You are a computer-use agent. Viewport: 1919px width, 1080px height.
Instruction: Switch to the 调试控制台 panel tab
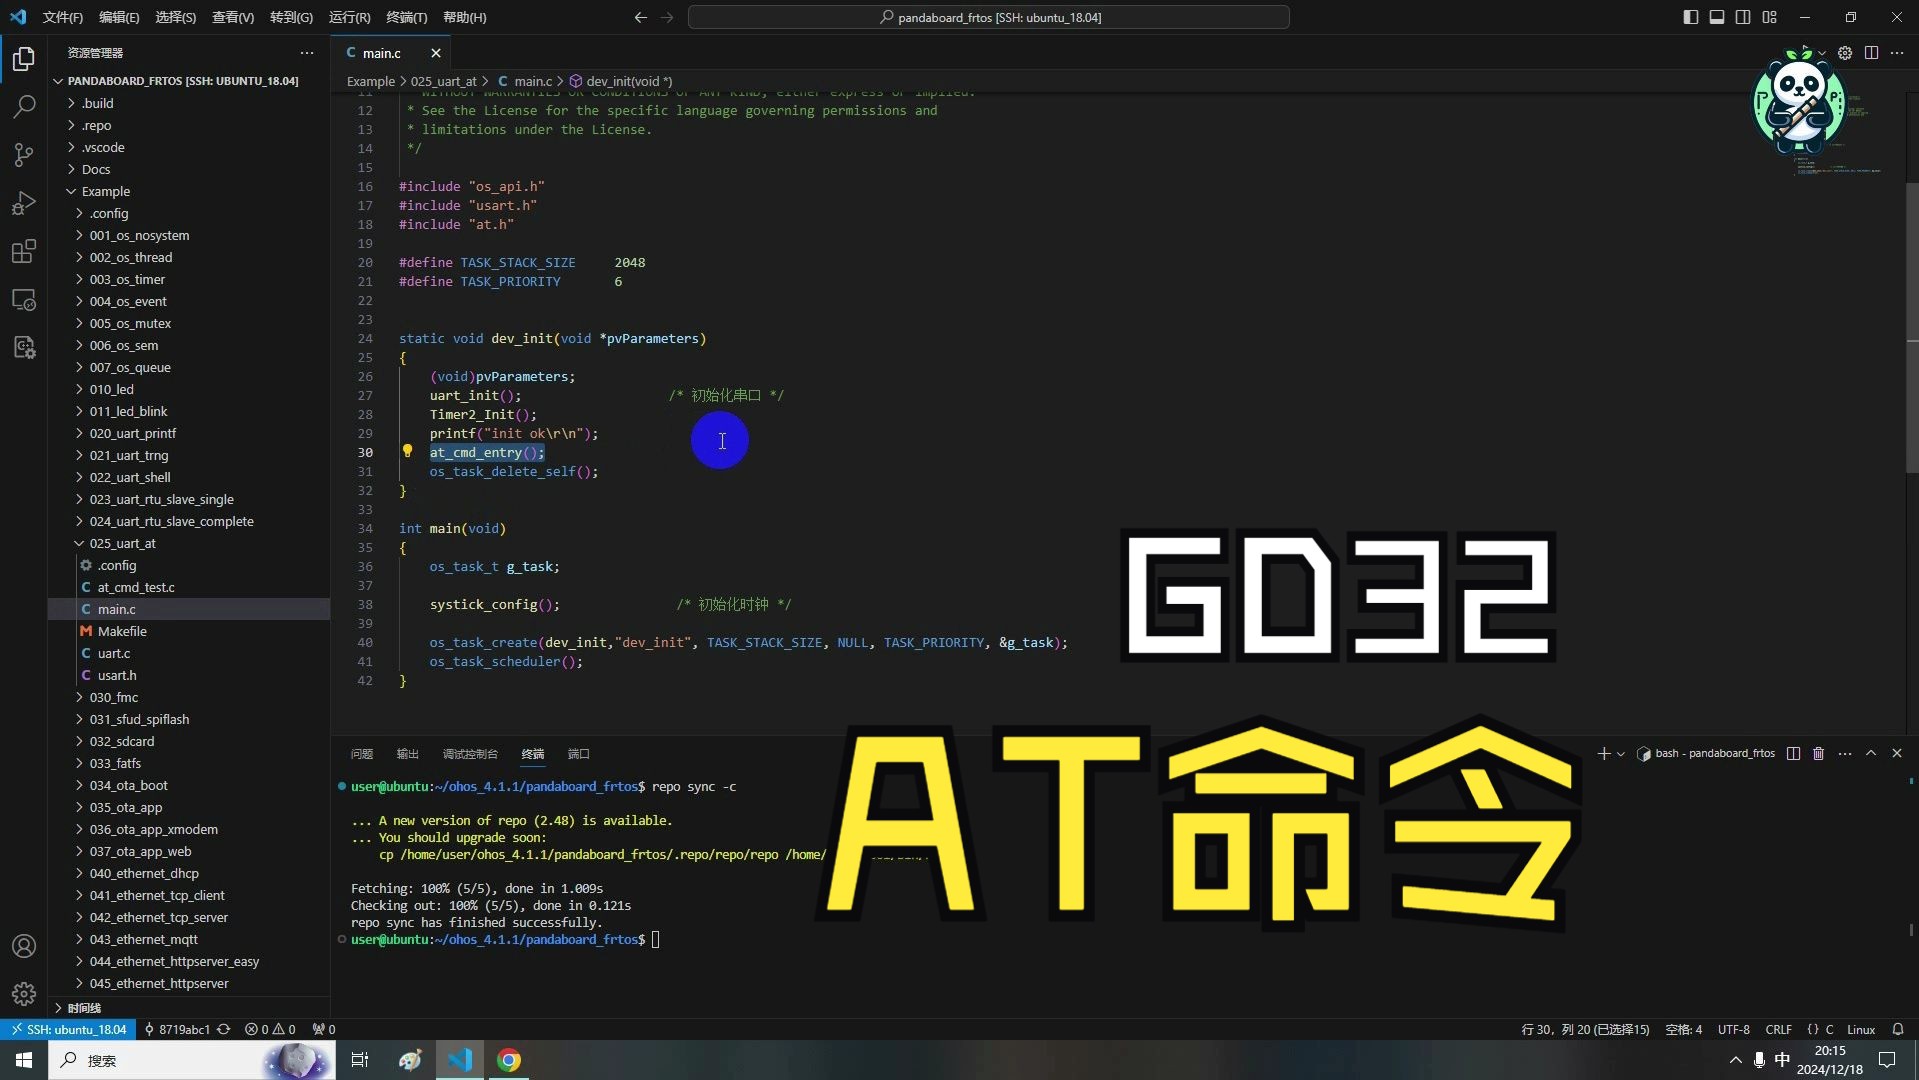pos(470,753)
